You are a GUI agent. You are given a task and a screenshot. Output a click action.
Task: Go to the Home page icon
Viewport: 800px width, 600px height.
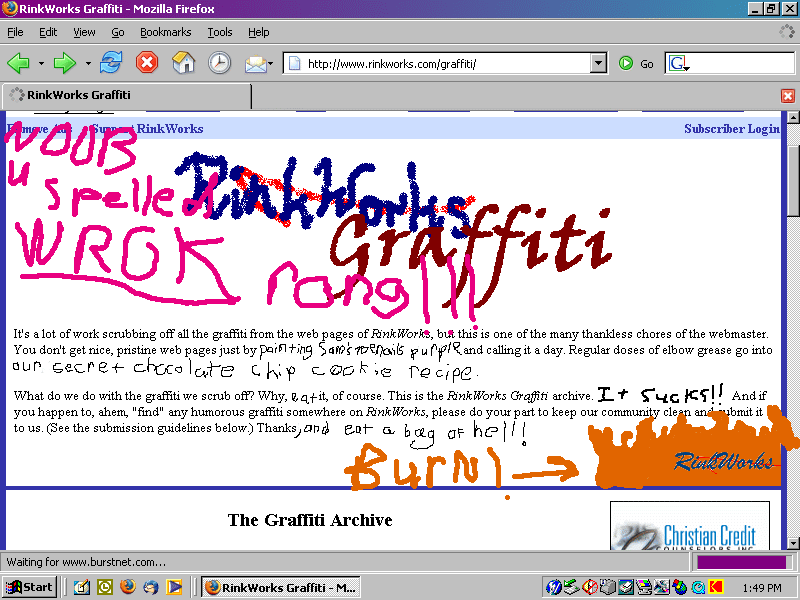coord(184,63)
